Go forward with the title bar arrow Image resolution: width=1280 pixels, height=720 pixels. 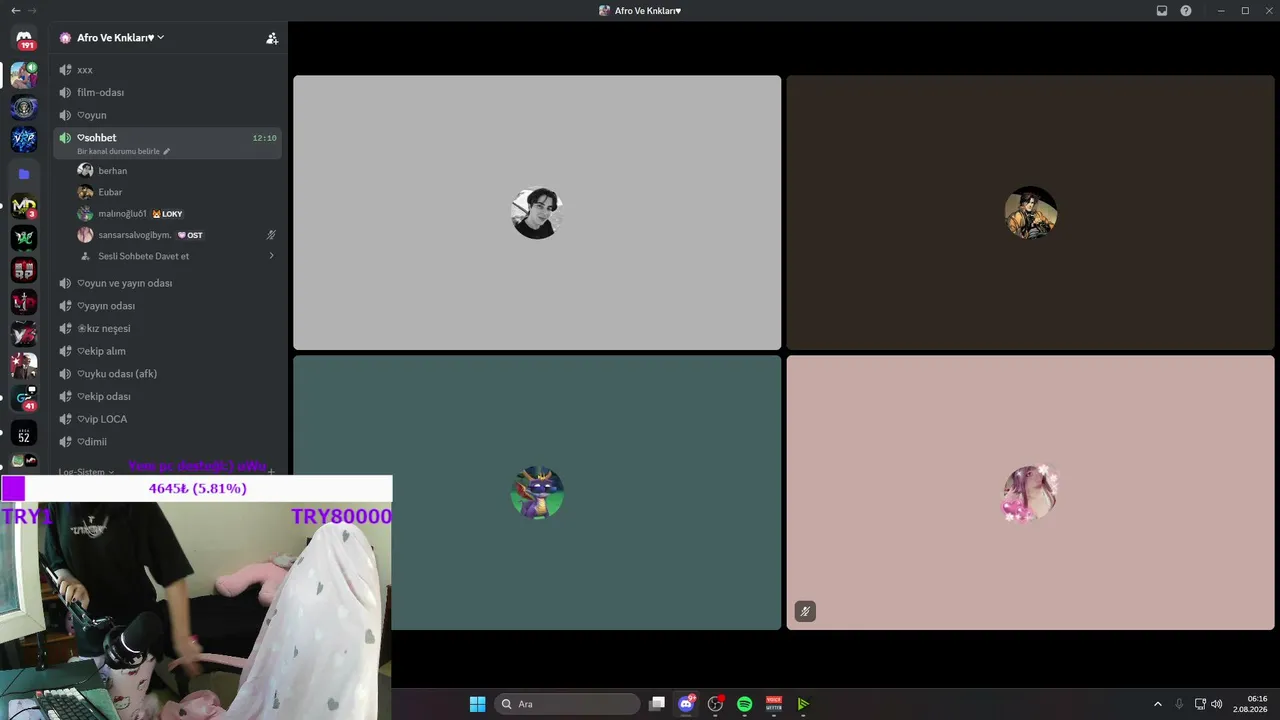click(x=33, y=10)
